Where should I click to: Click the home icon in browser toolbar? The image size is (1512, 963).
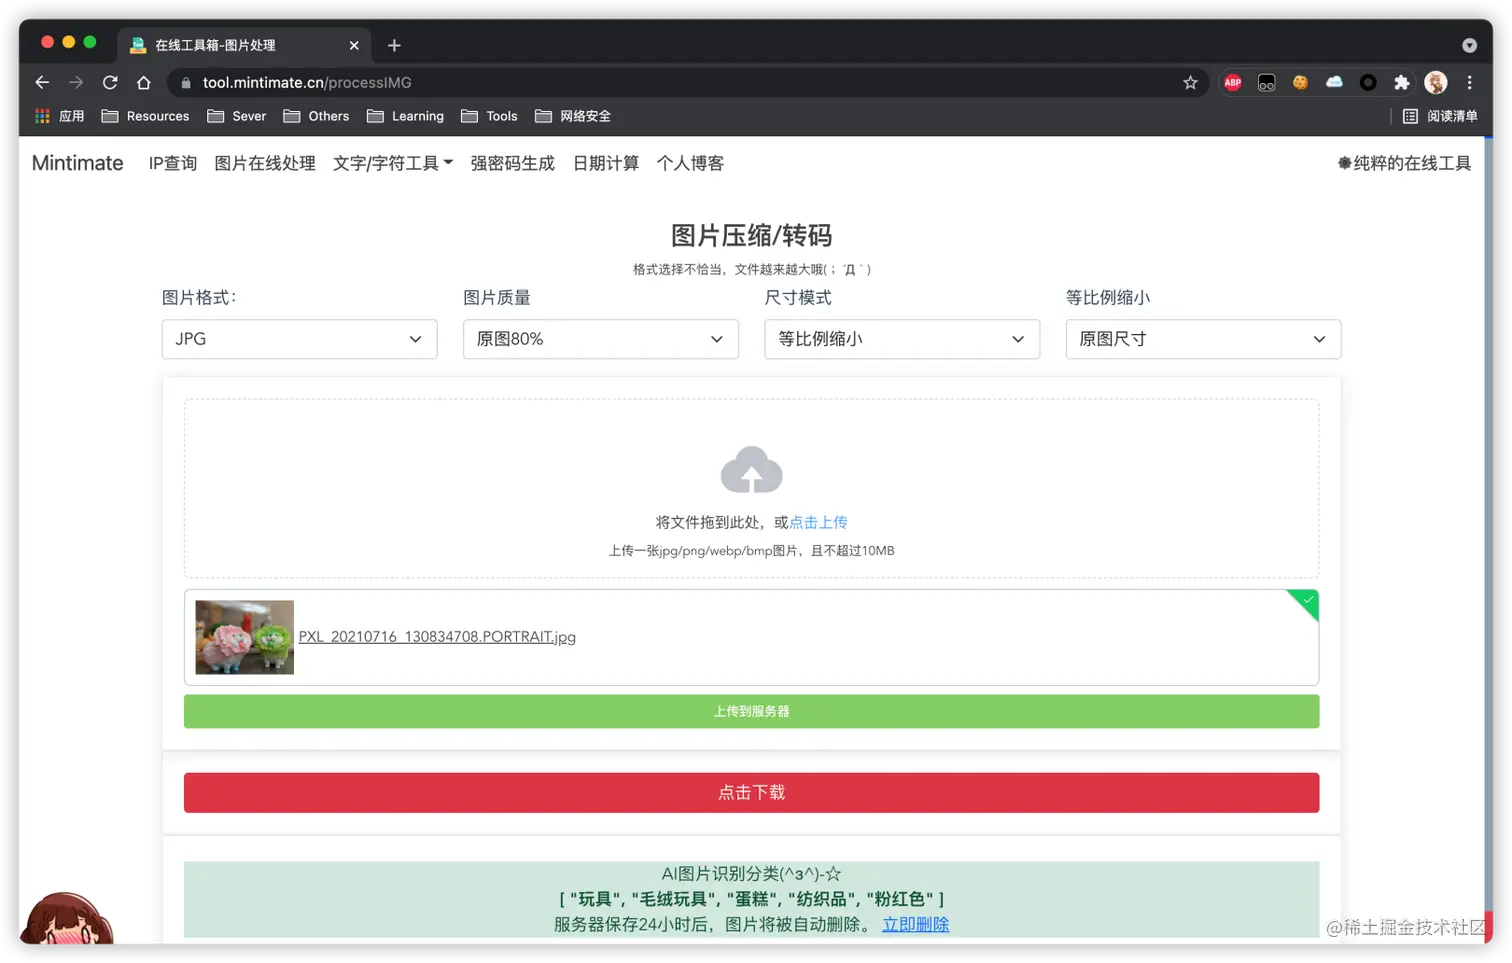144,82
